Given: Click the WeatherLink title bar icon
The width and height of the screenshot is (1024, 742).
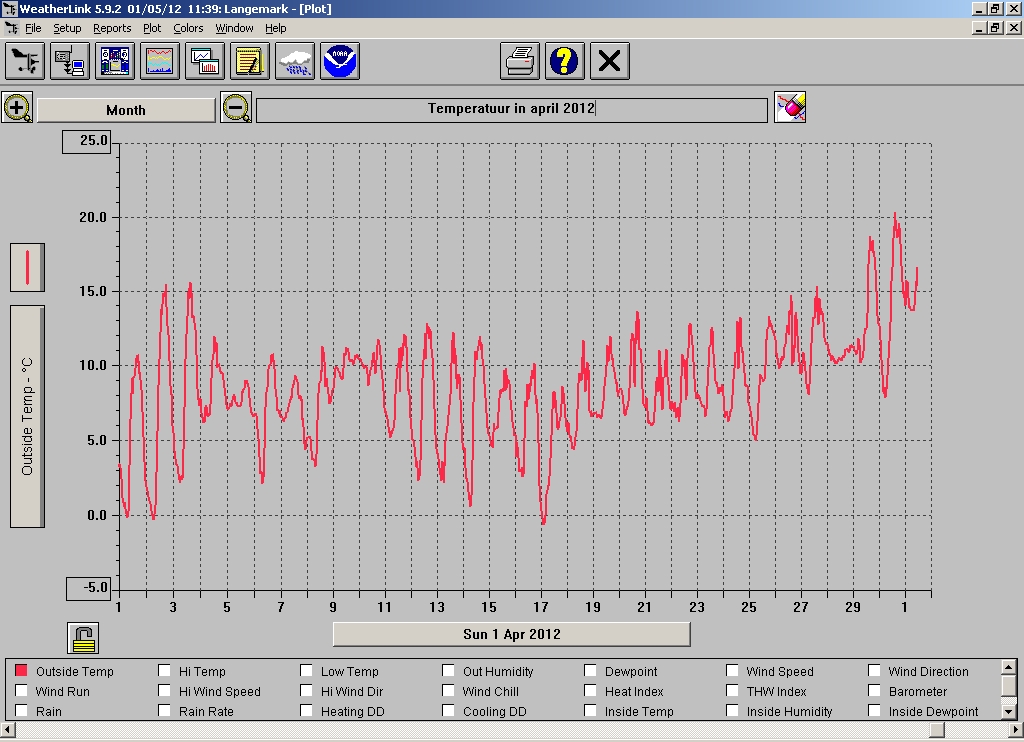Looking at the screenshot, I should (x=9, y=8).
